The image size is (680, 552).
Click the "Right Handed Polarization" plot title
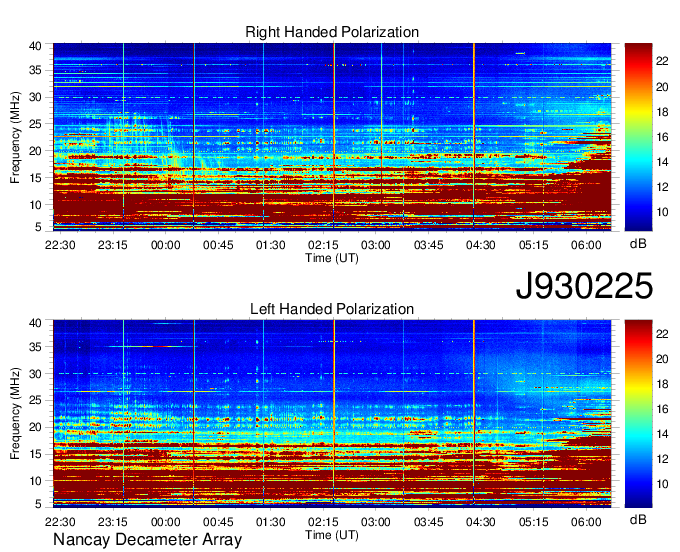click(332, 32)
